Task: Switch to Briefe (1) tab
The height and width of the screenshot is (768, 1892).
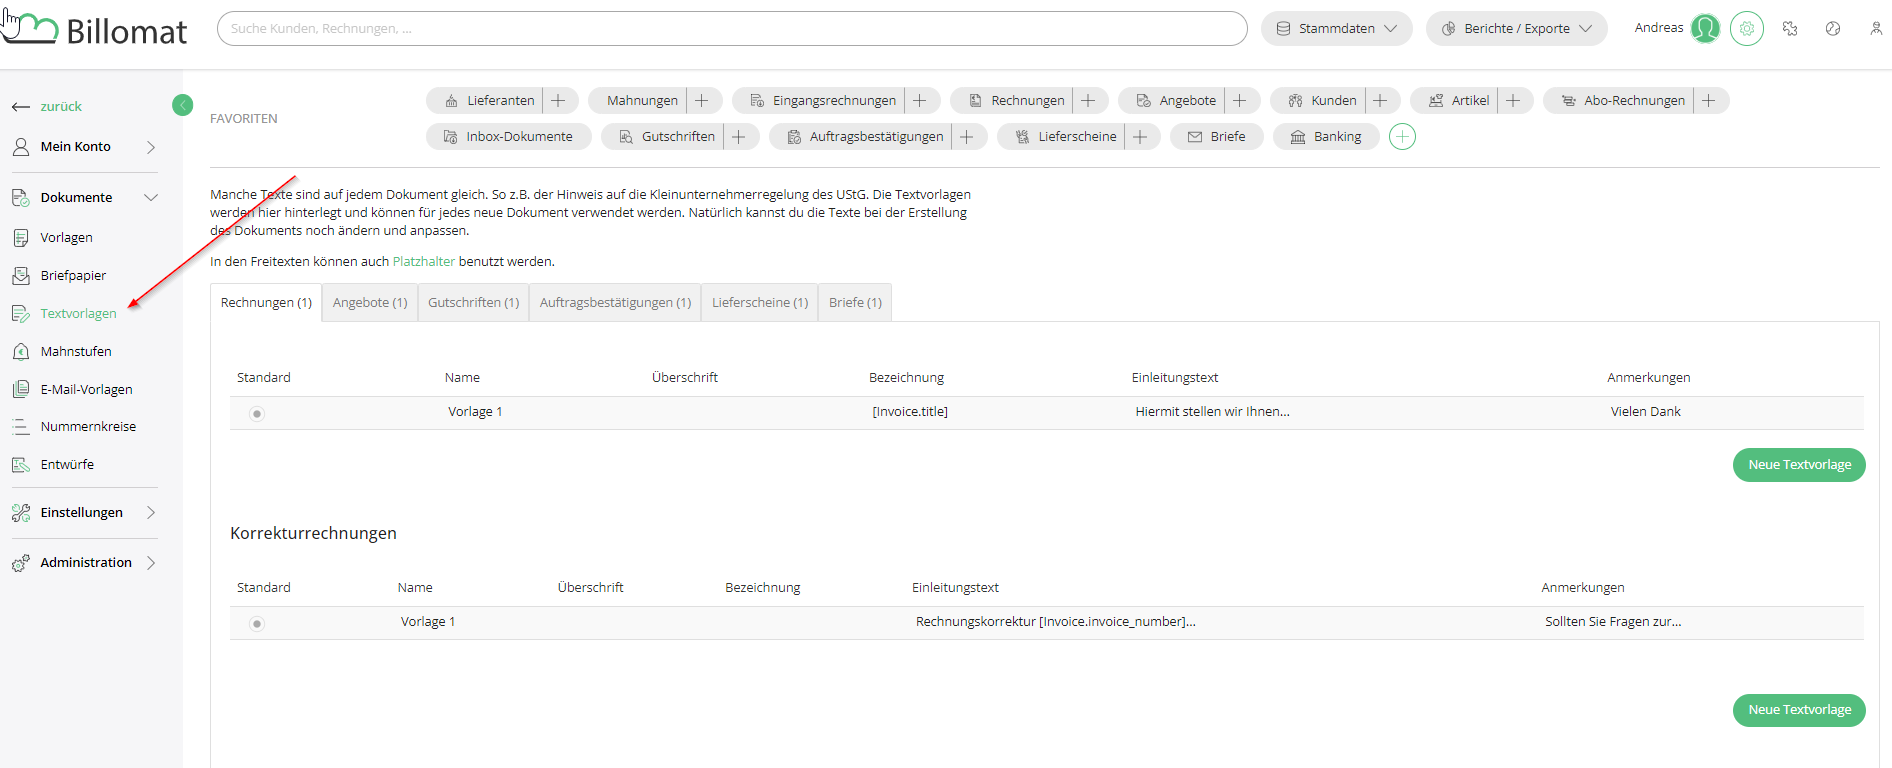Action: [x=855, y=303]
